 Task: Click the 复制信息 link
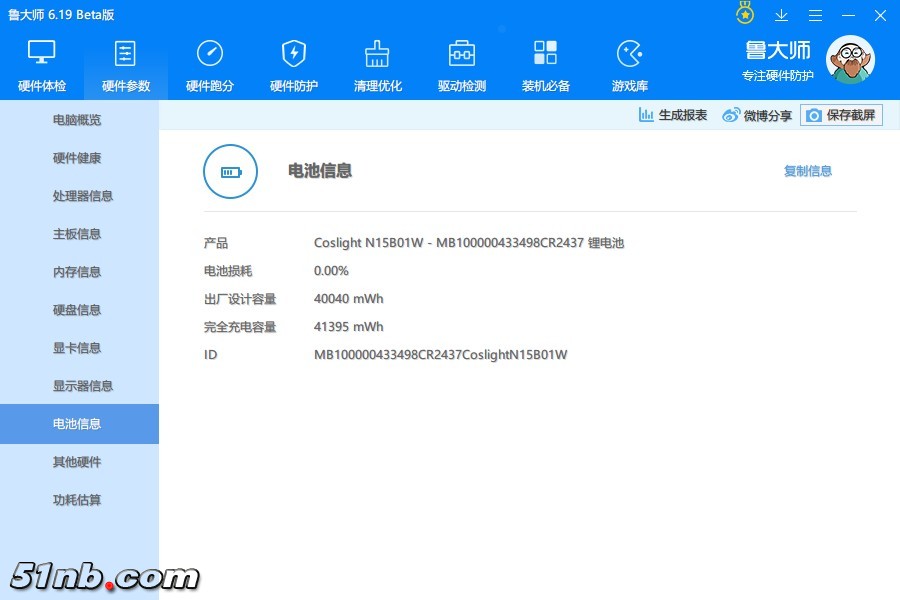[x=808, y=171]
